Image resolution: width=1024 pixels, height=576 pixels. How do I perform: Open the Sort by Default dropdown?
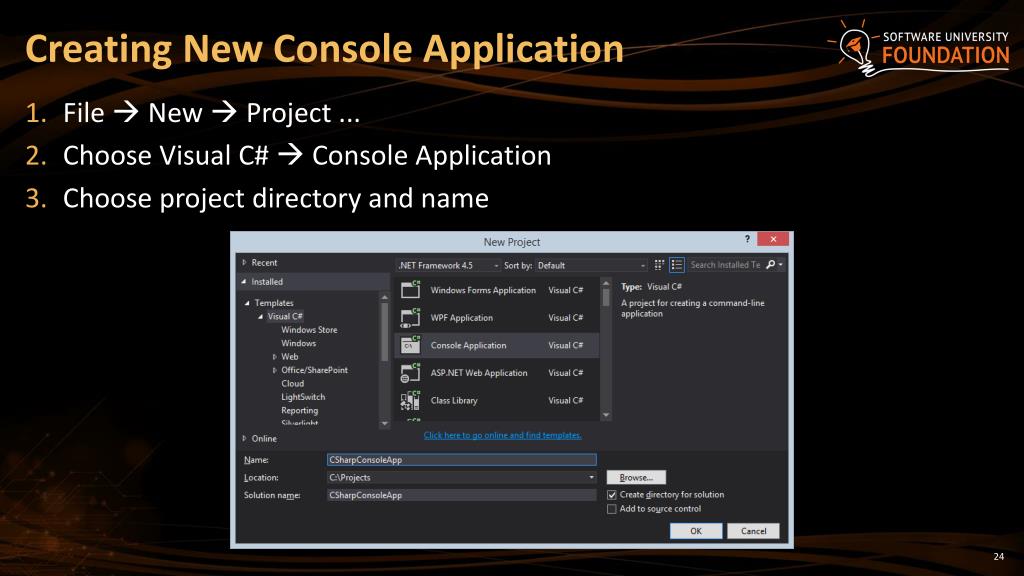(x=592, y=265)
